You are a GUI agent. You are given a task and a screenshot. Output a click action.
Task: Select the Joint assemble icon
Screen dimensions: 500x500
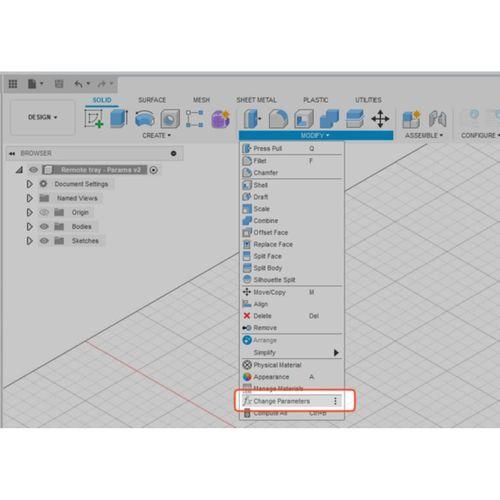pos(437,119)
